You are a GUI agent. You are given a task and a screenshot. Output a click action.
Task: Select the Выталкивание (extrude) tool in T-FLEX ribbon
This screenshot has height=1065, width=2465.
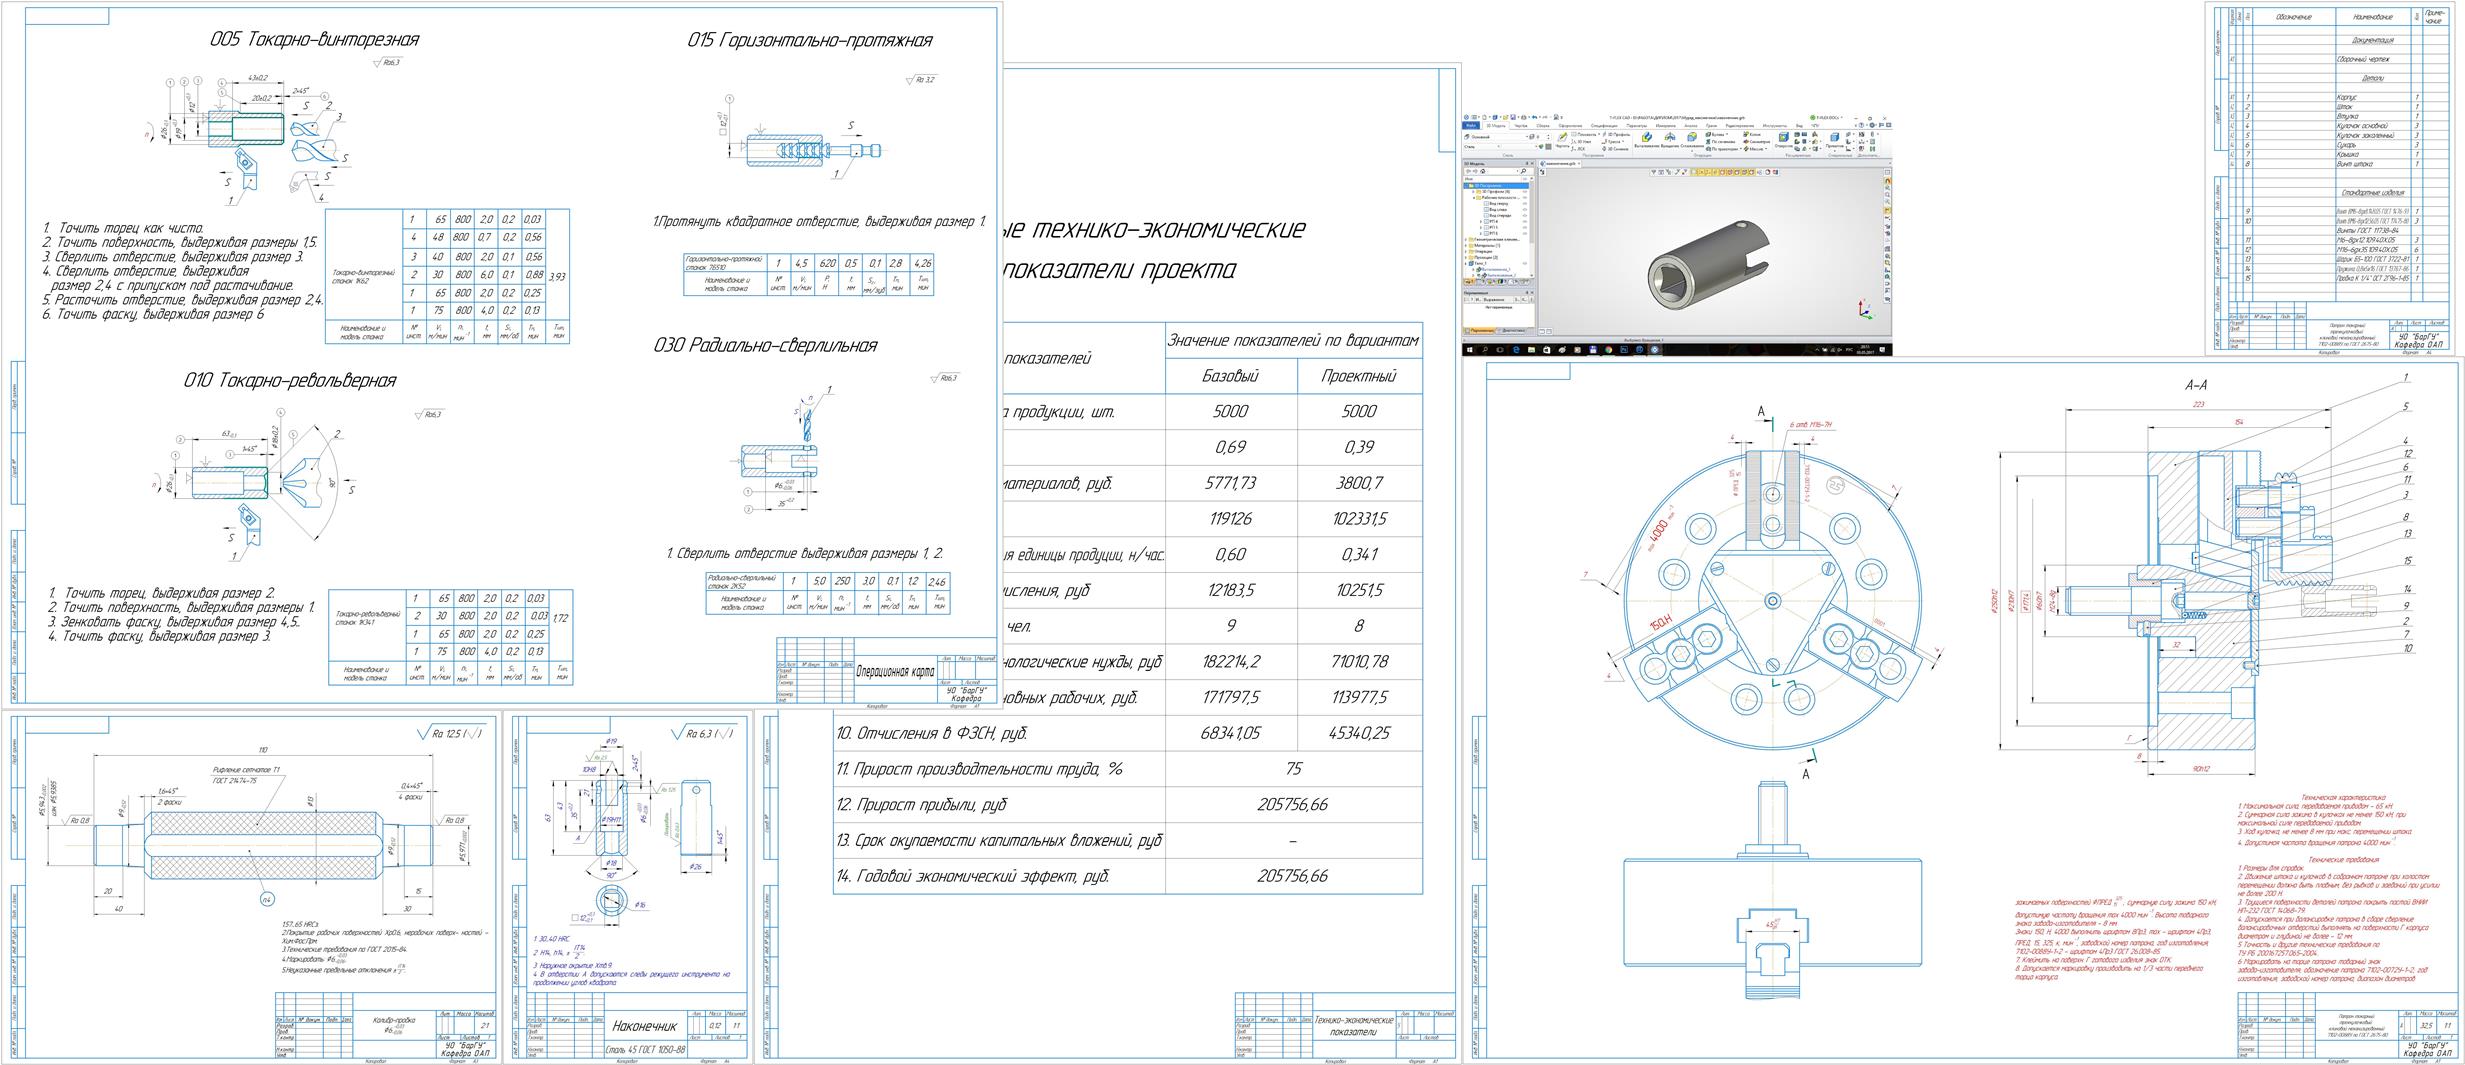(1647, 140)
